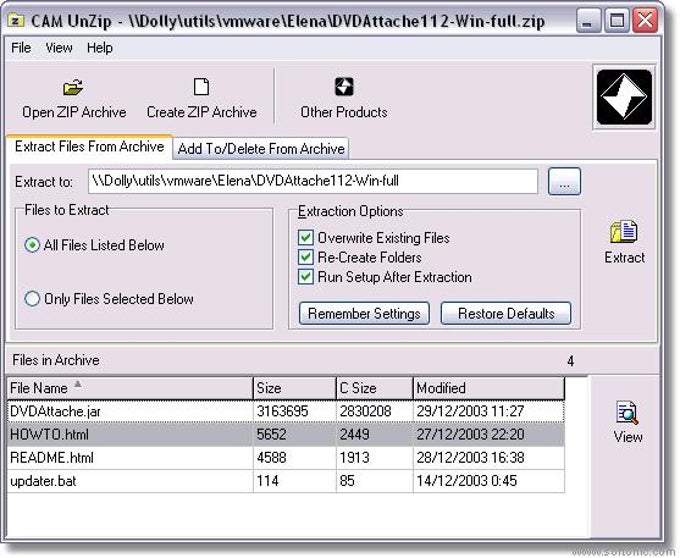680x558 pixels.
Task: Select HOWTO.html file row
Action: (286, 434)
